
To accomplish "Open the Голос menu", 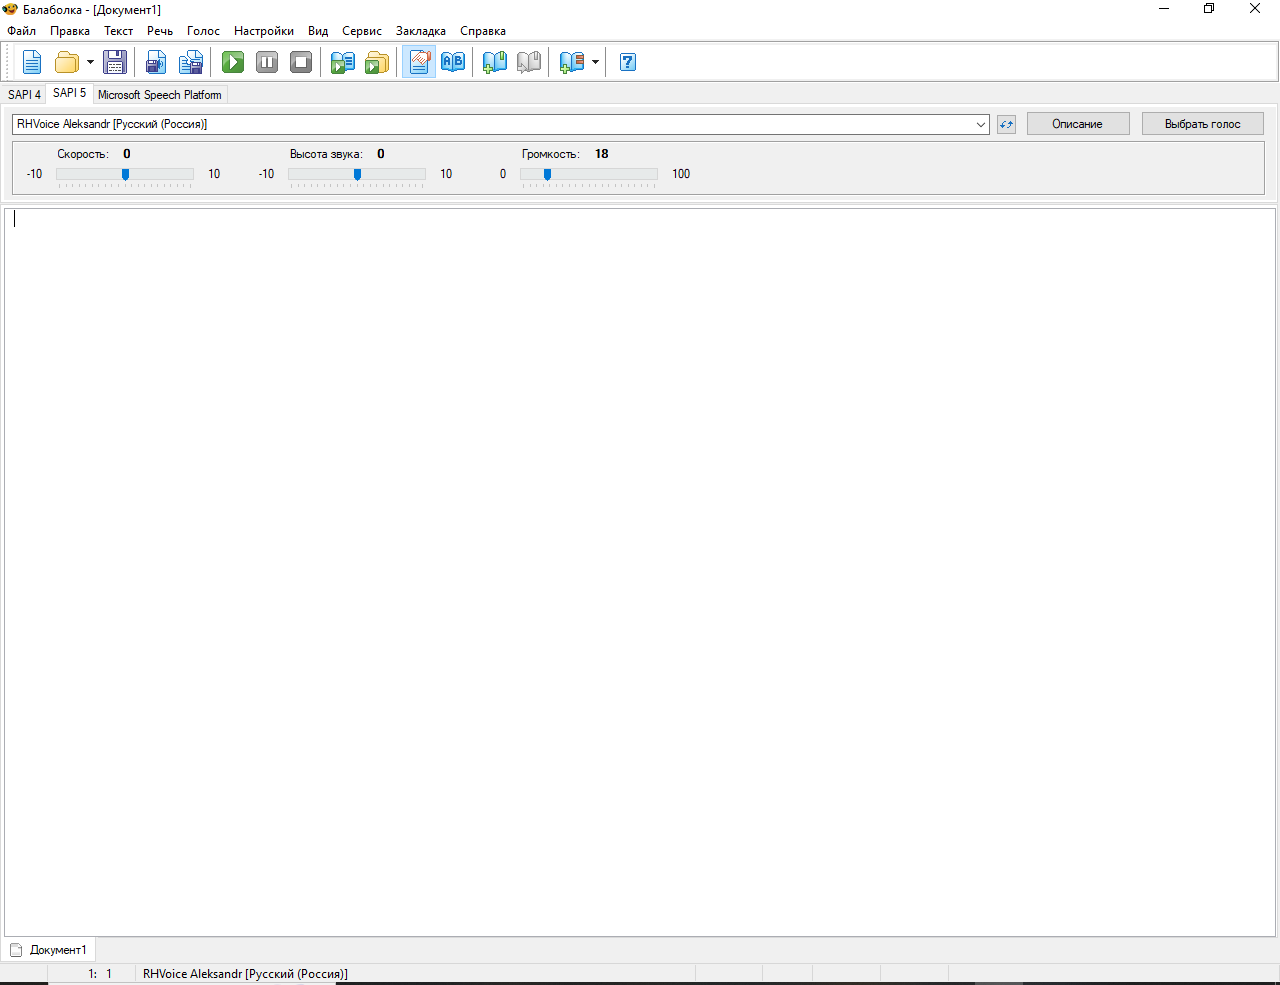I will 203,31.
